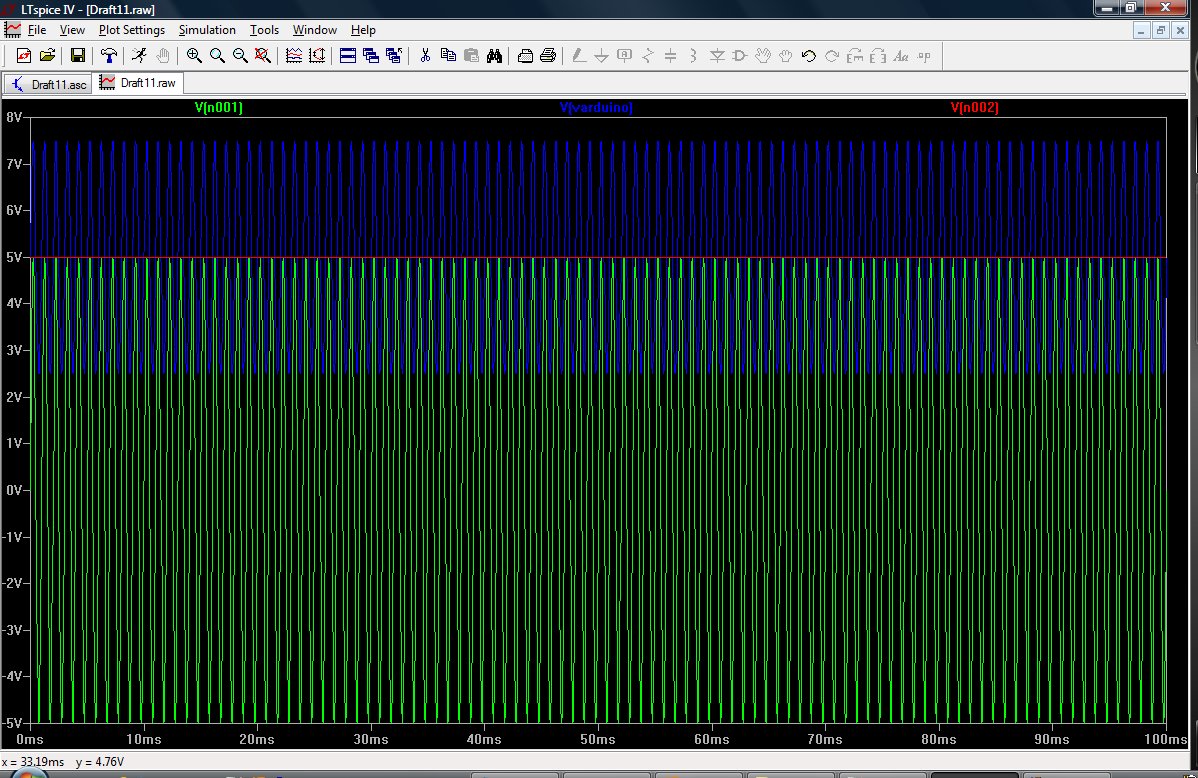The height and width of the screenshot is (778, 1198).
Task: Click the scissors Cut icon
Action: pos(425,56)
